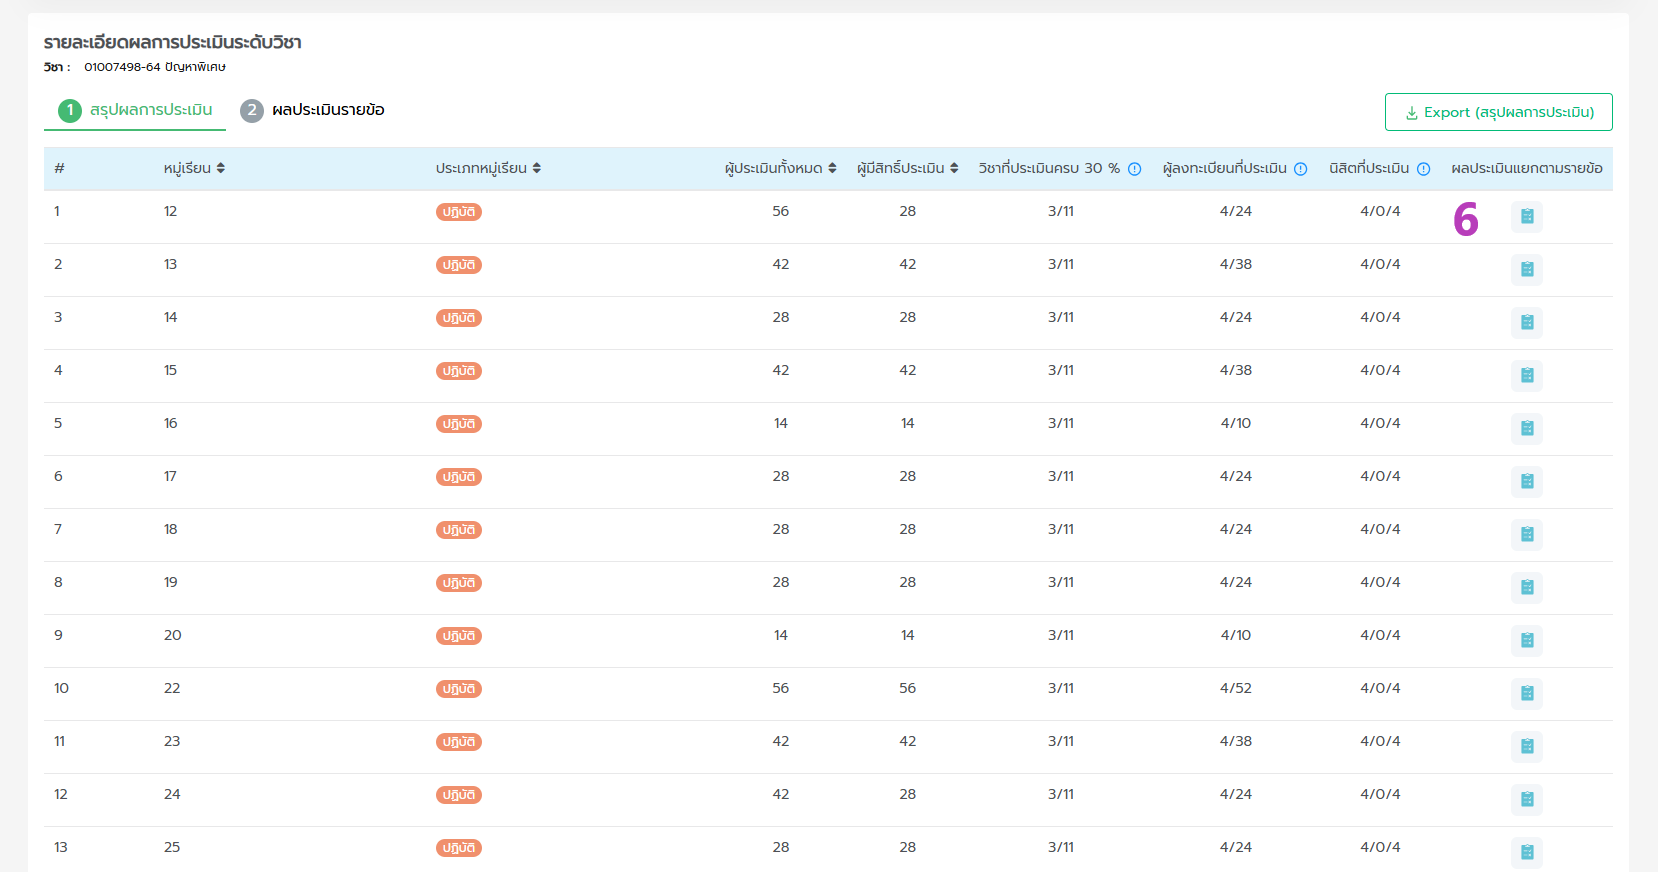Sort by ผู้มีสิทธิ์ประเมิน column
The height and width of the screenshot is (872, 1658).
click(954, 168)
